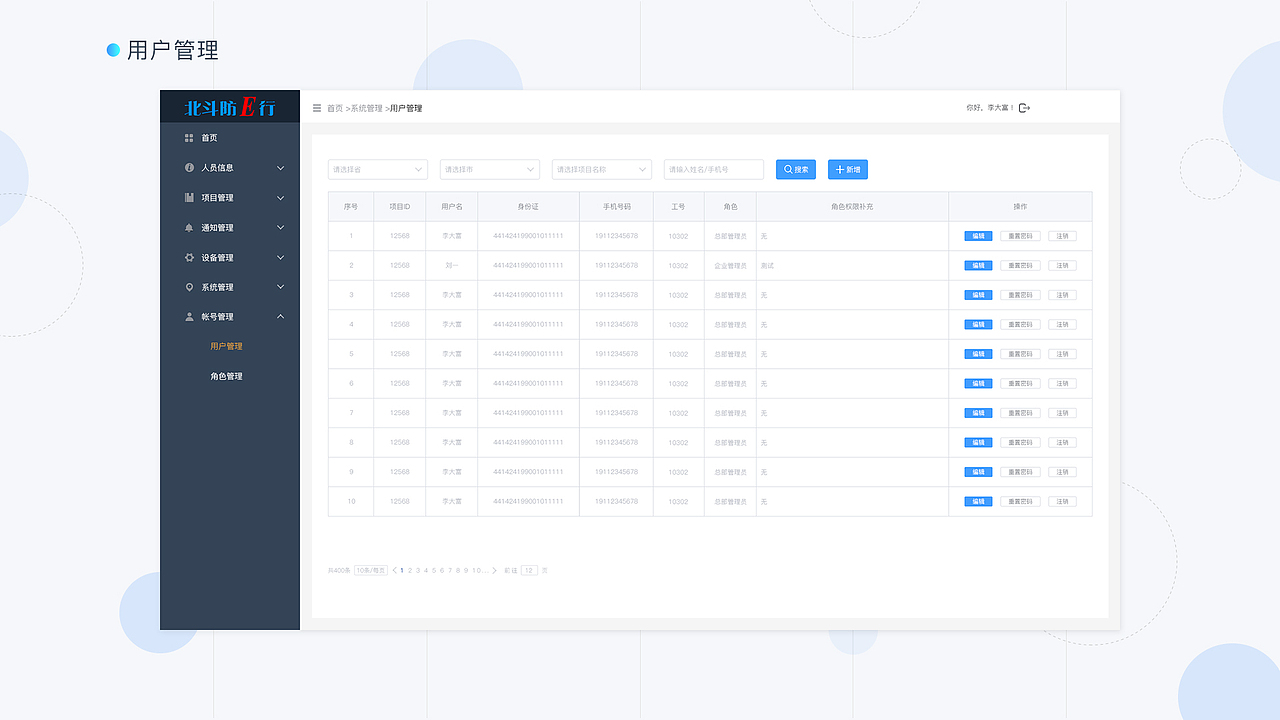Click the 帐号管理 person icon
Viewport: 1280px width, 720px height.
pyautogui.click(x=189, y=317)
